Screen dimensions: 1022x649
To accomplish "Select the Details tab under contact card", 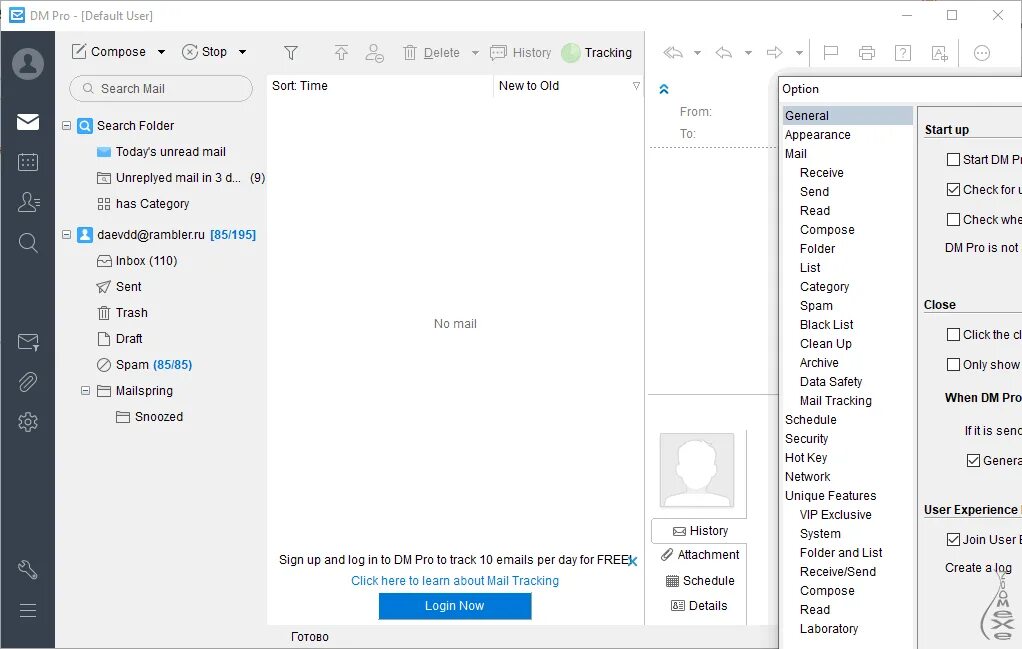I will 699,606.
